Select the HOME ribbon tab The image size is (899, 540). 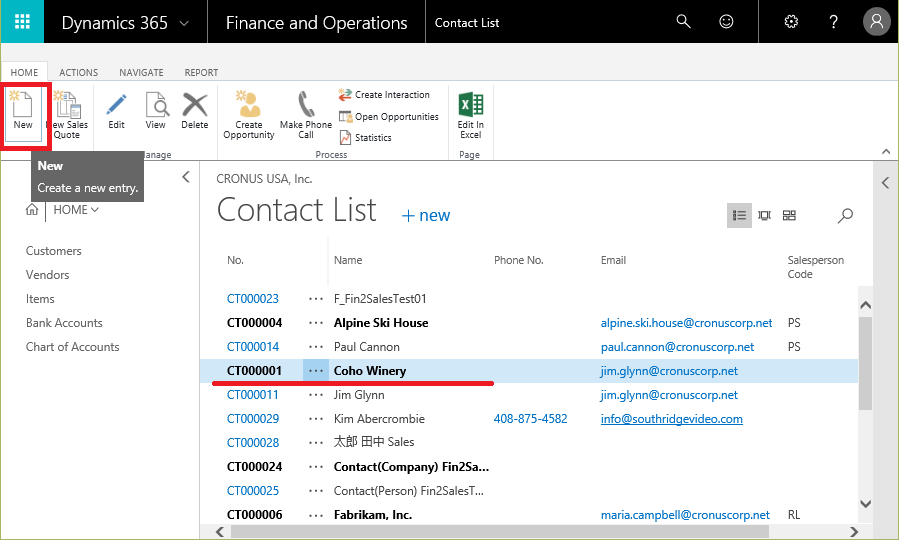coord(24,72)
